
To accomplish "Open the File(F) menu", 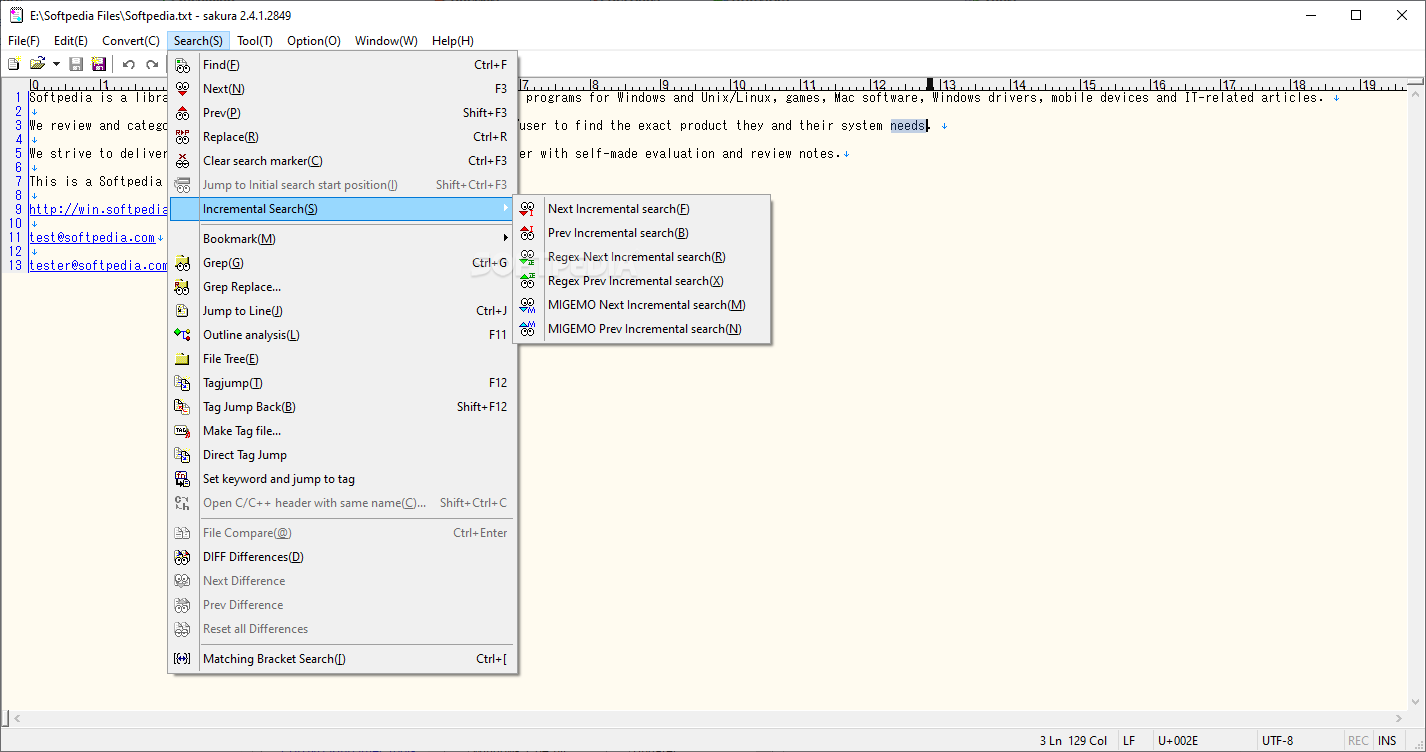I will [24, 41].
